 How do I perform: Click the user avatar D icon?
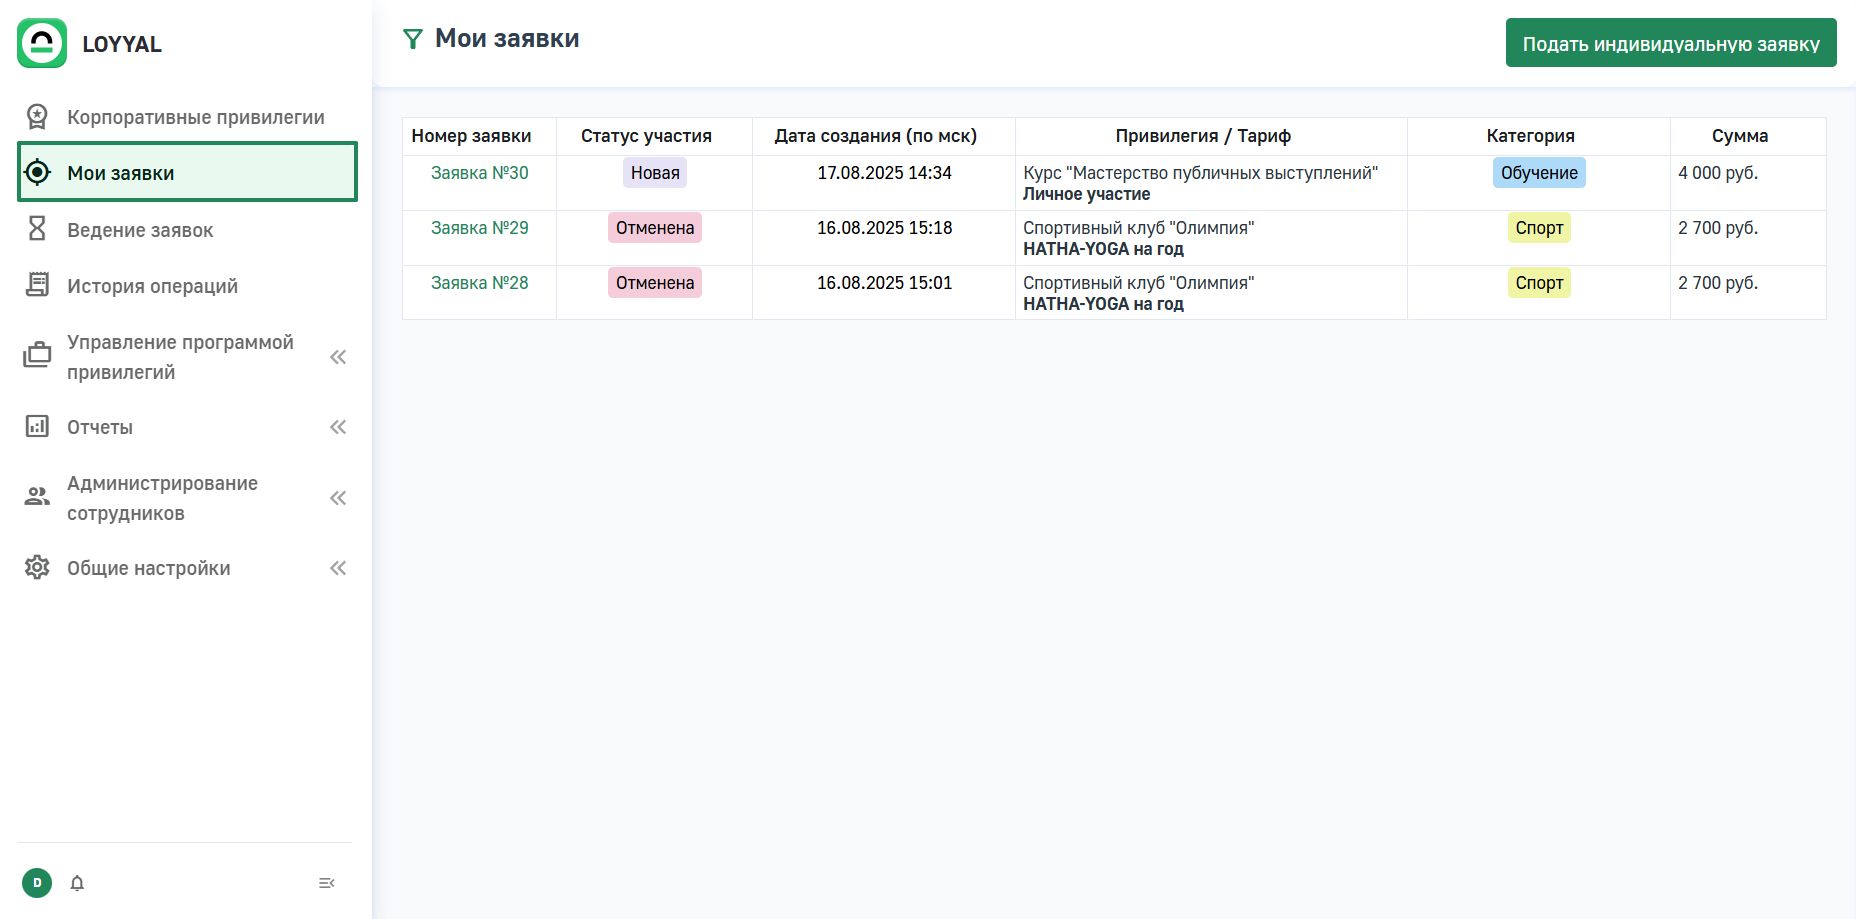37,883
